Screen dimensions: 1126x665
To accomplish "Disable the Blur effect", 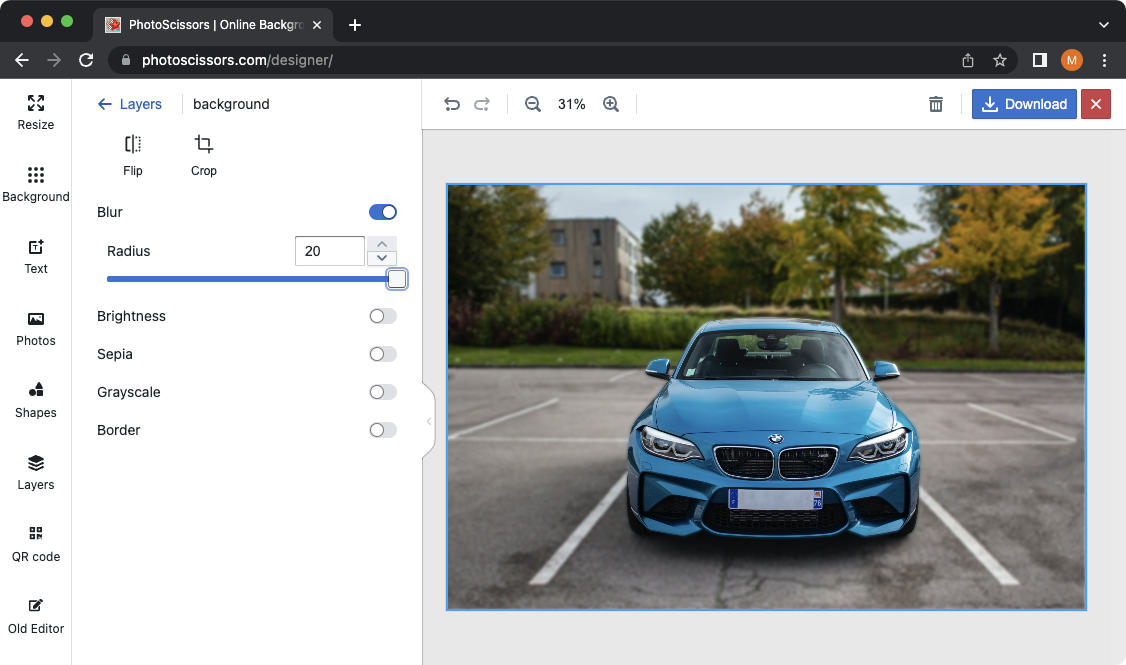I will click(x=382, y=212).
